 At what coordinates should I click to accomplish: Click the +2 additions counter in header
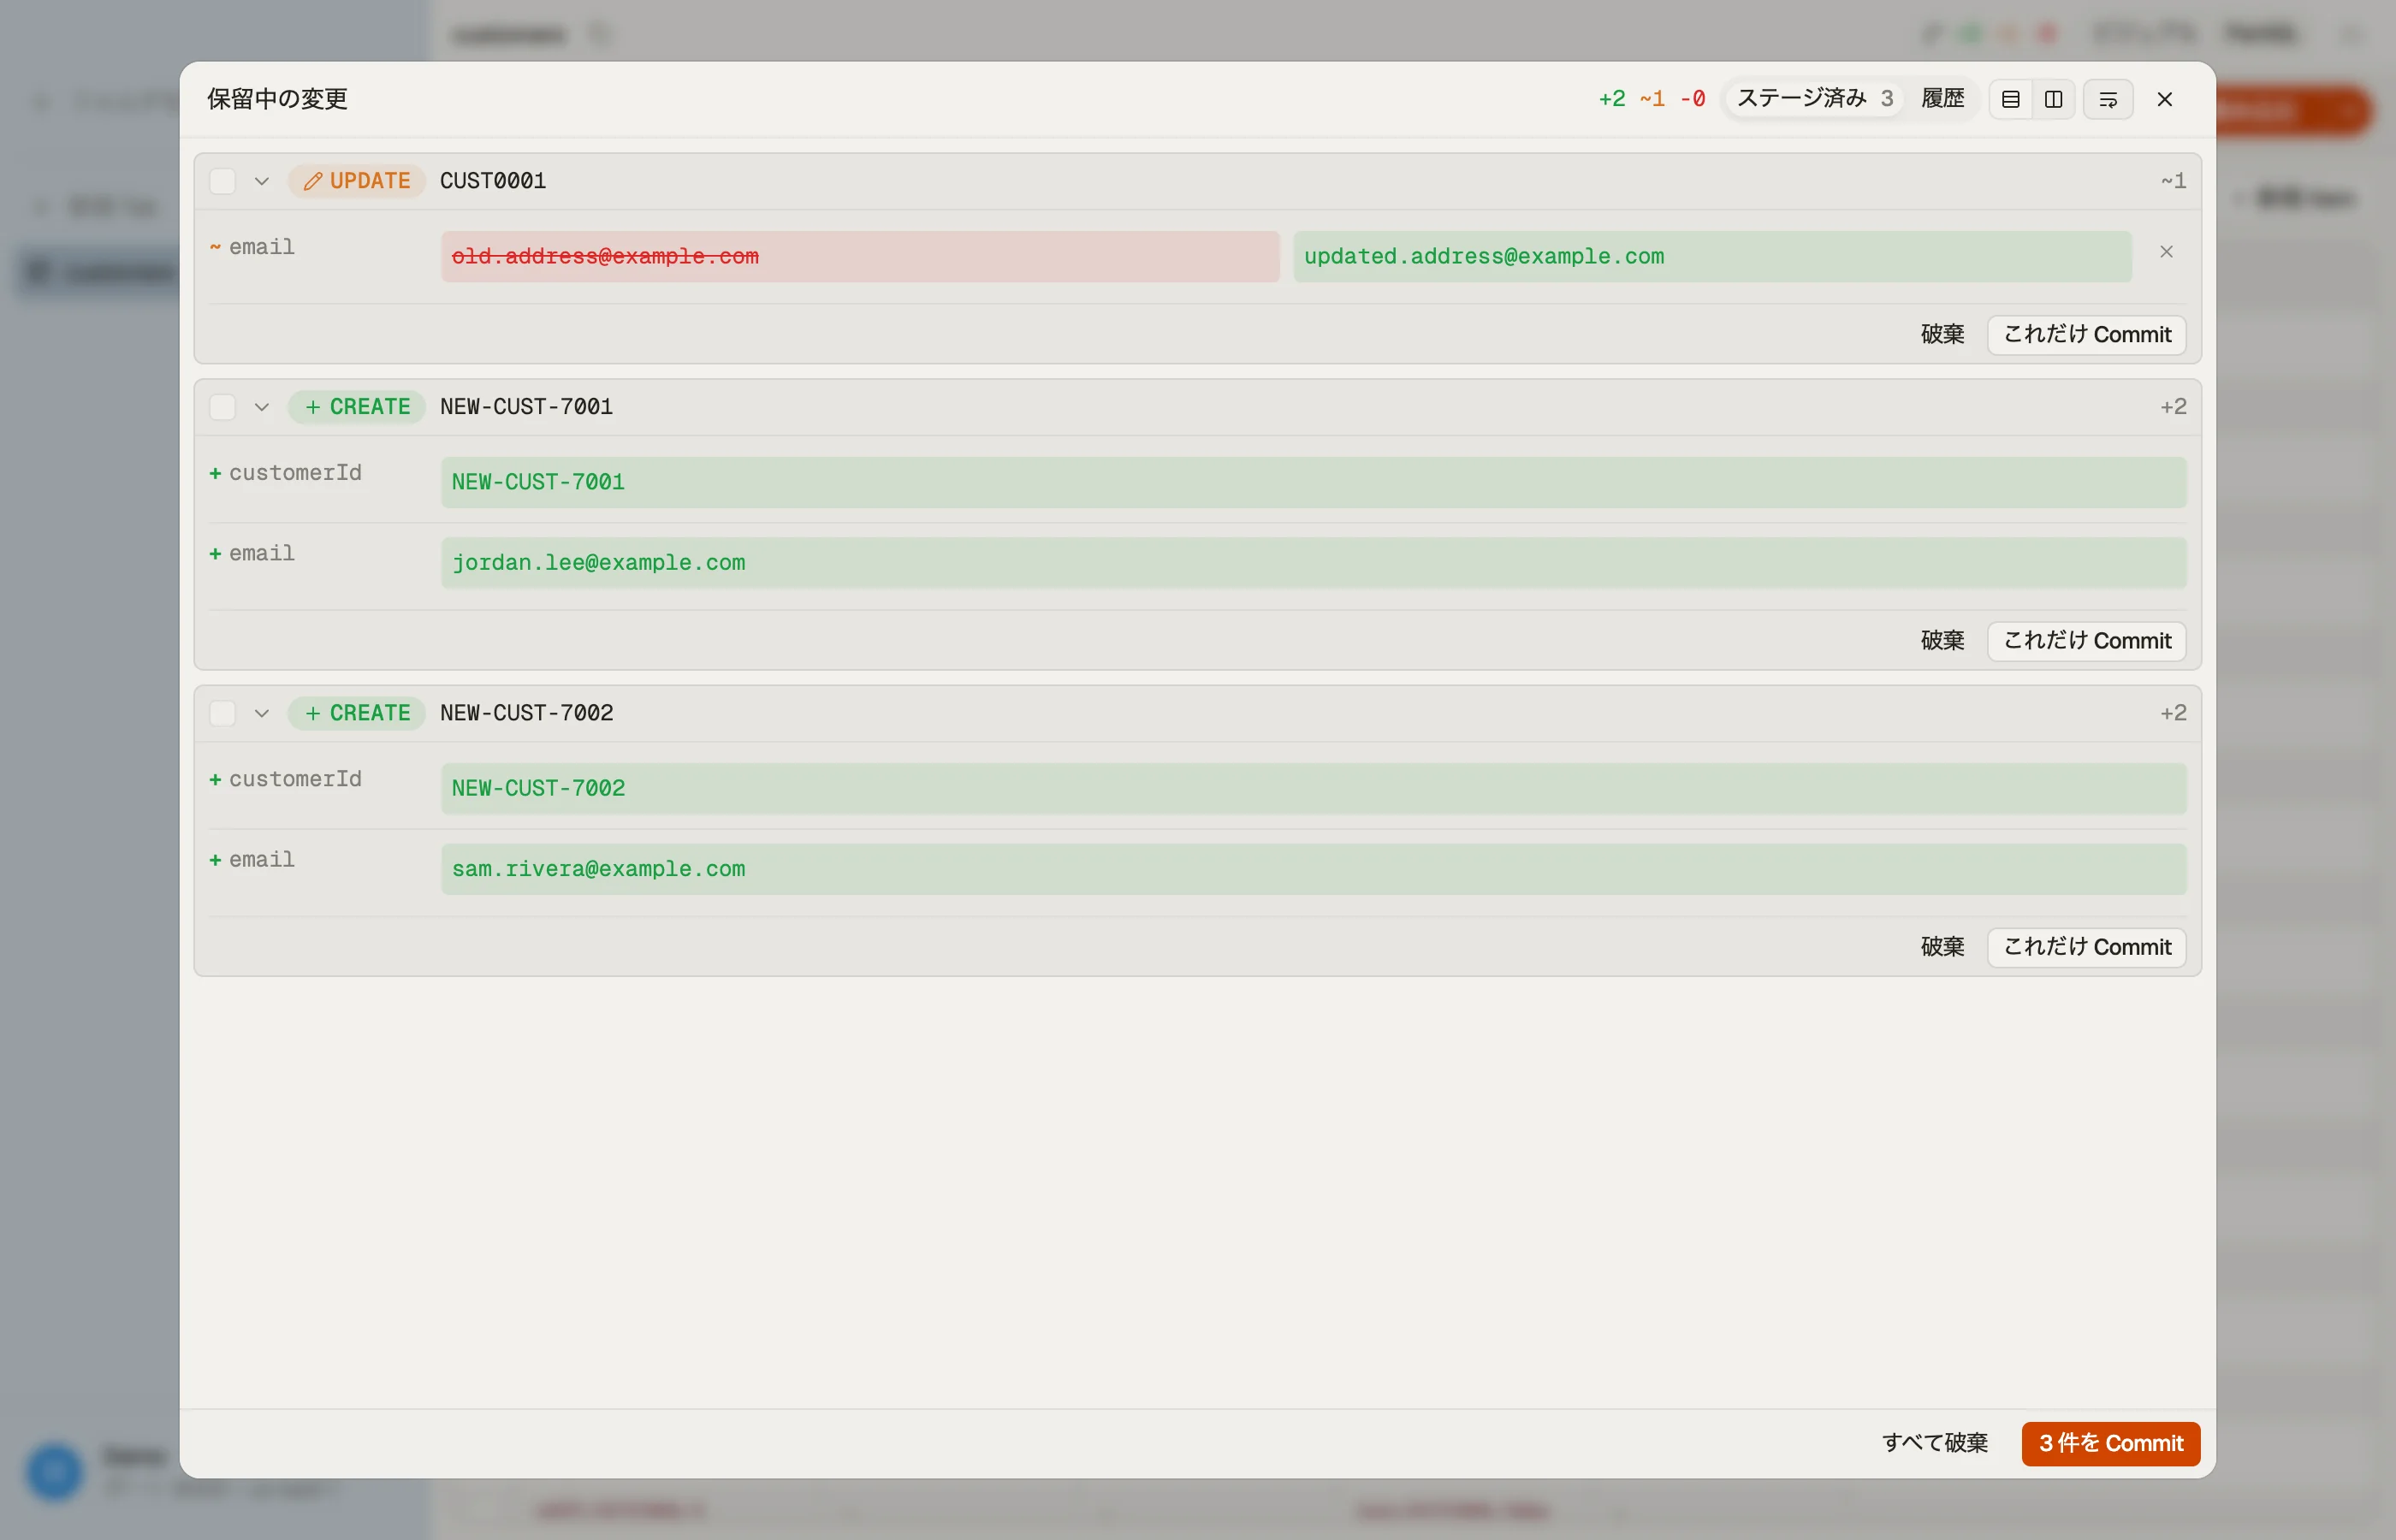tap(1611, 99)
